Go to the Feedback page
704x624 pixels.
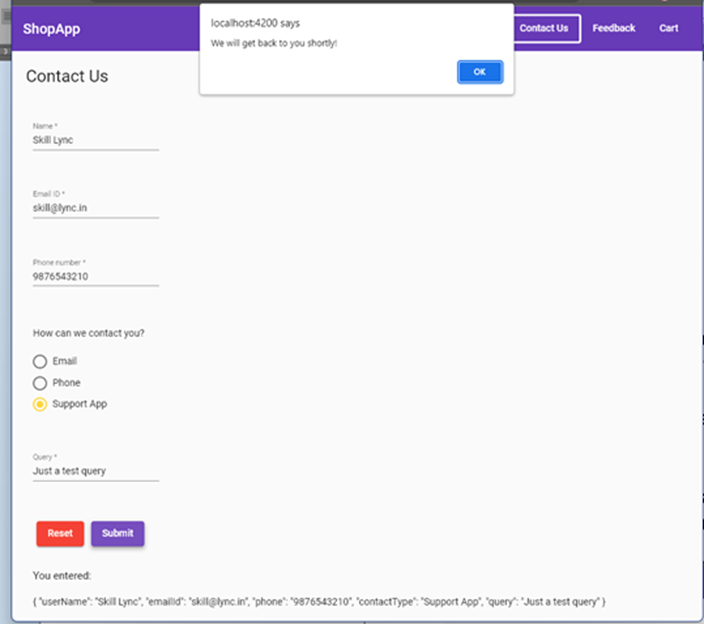pos(613,28)
